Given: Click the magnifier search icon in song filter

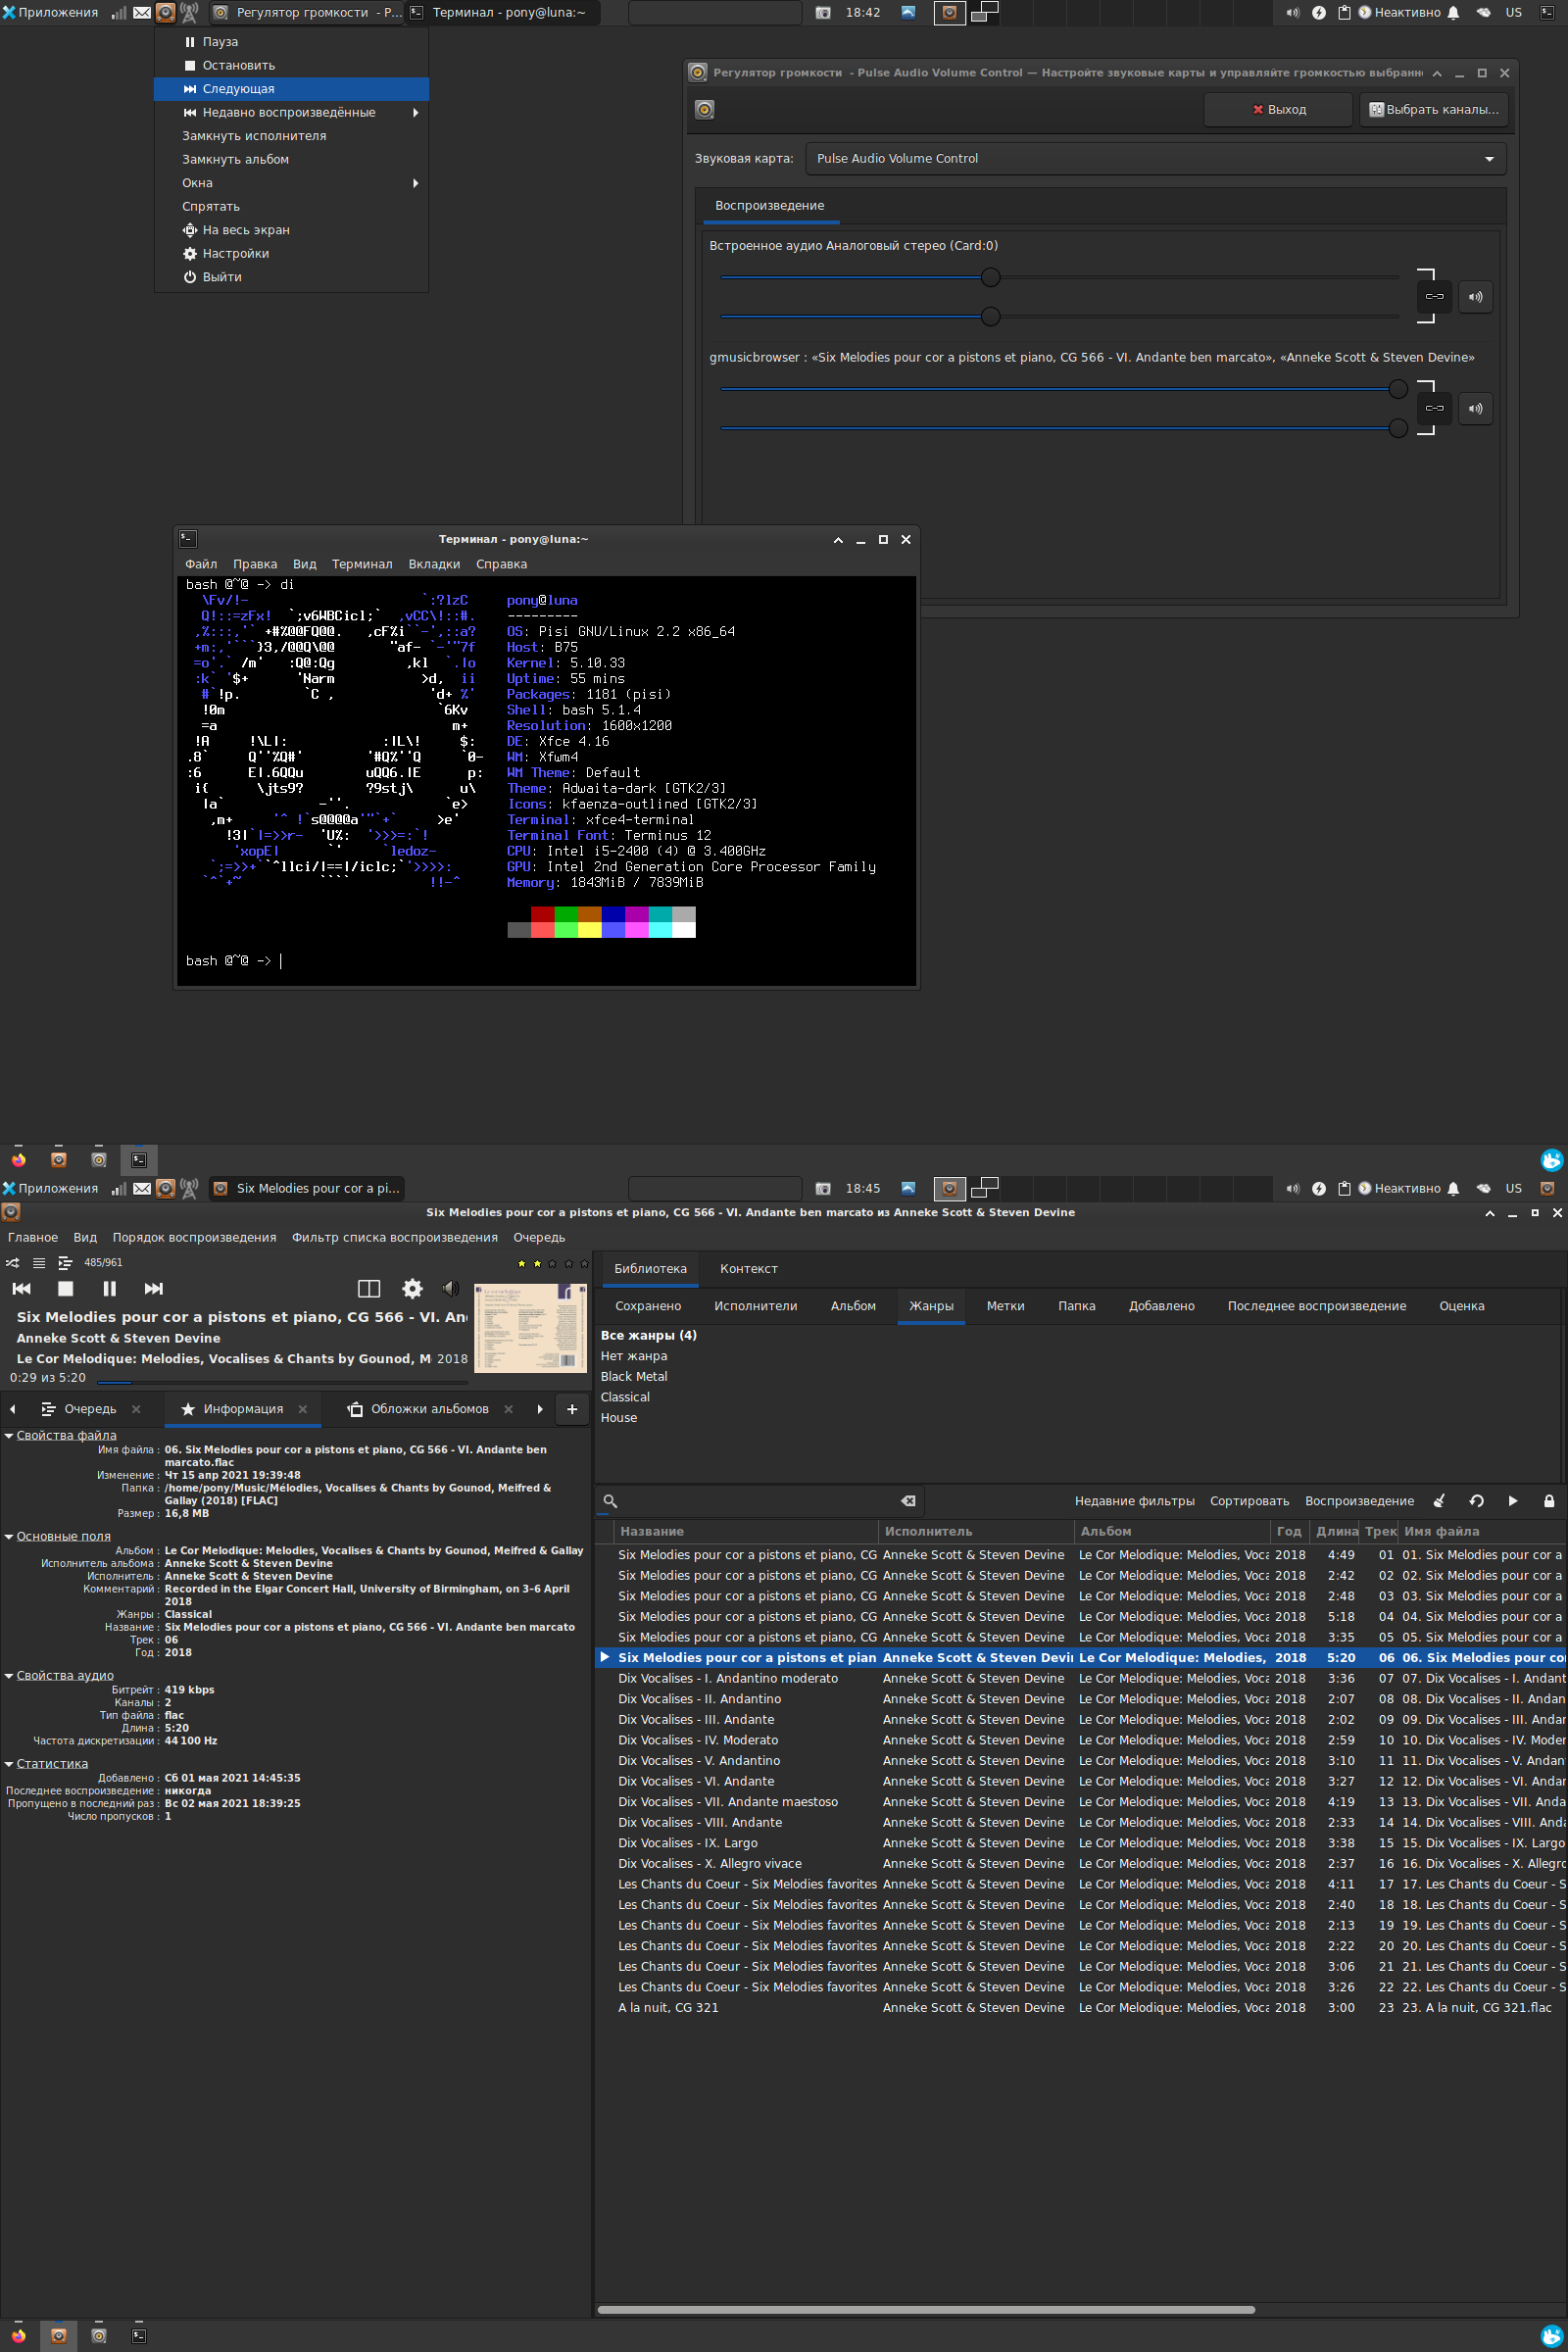Looking at the screenshot, I should point(610,1501).
